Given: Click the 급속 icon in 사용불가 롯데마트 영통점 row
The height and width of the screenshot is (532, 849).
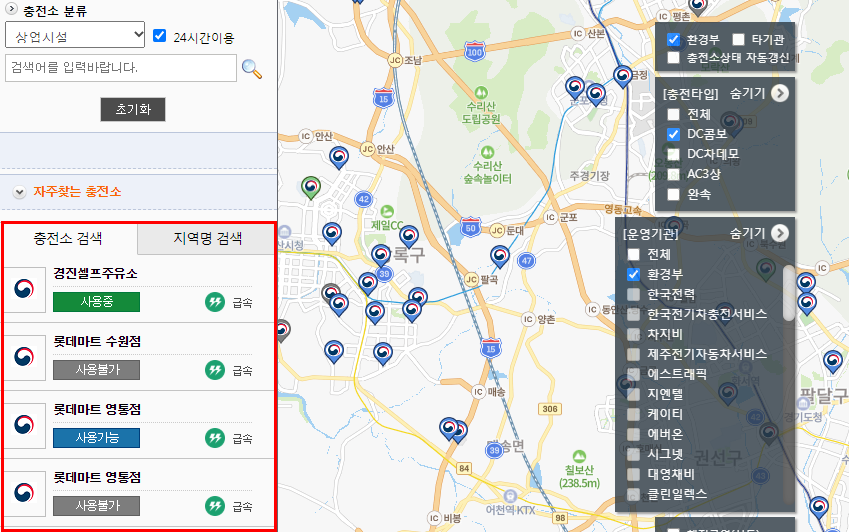Looking at the screenshot, I should point(215,506).
